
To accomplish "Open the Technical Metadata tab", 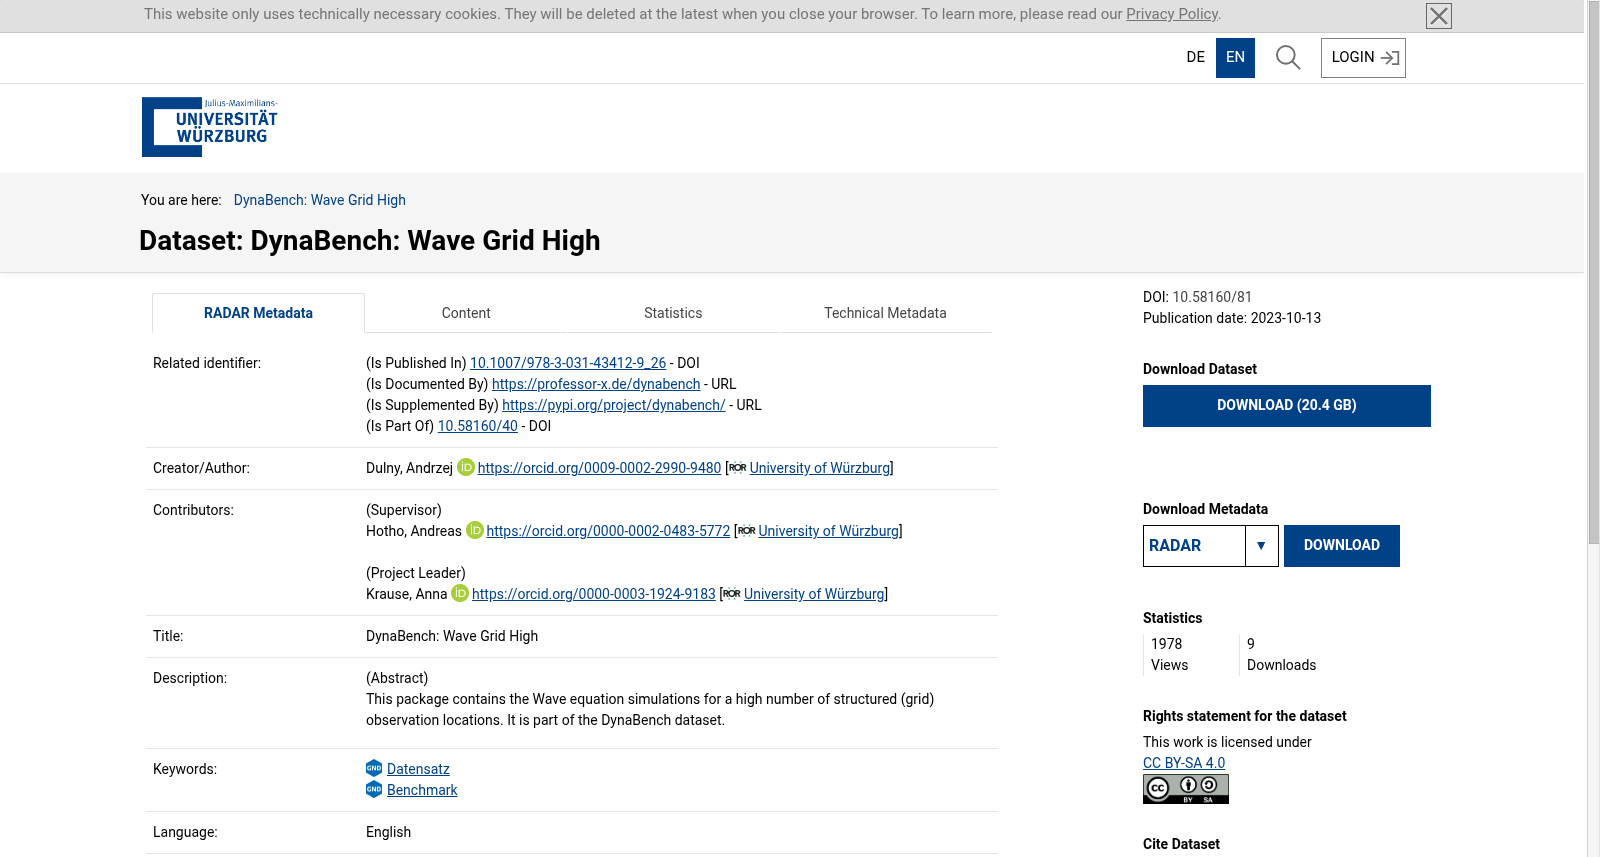I will [885, 313].
